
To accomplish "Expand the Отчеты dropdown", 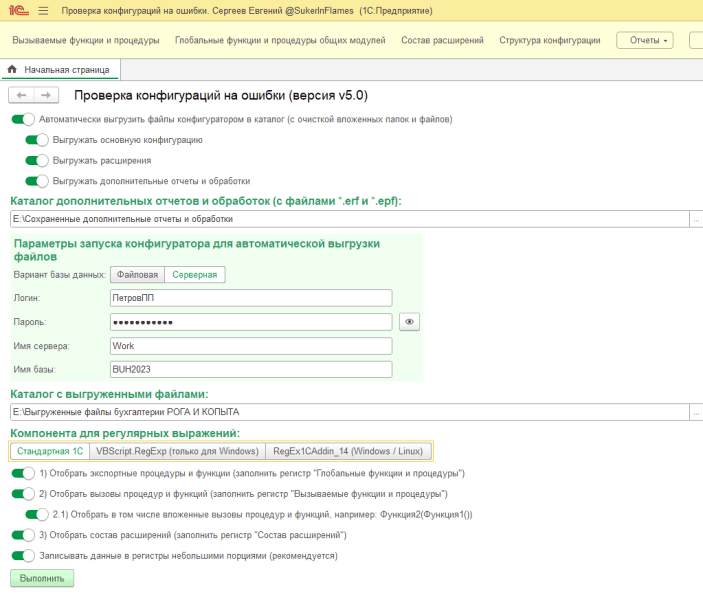I will pos(645,40).
